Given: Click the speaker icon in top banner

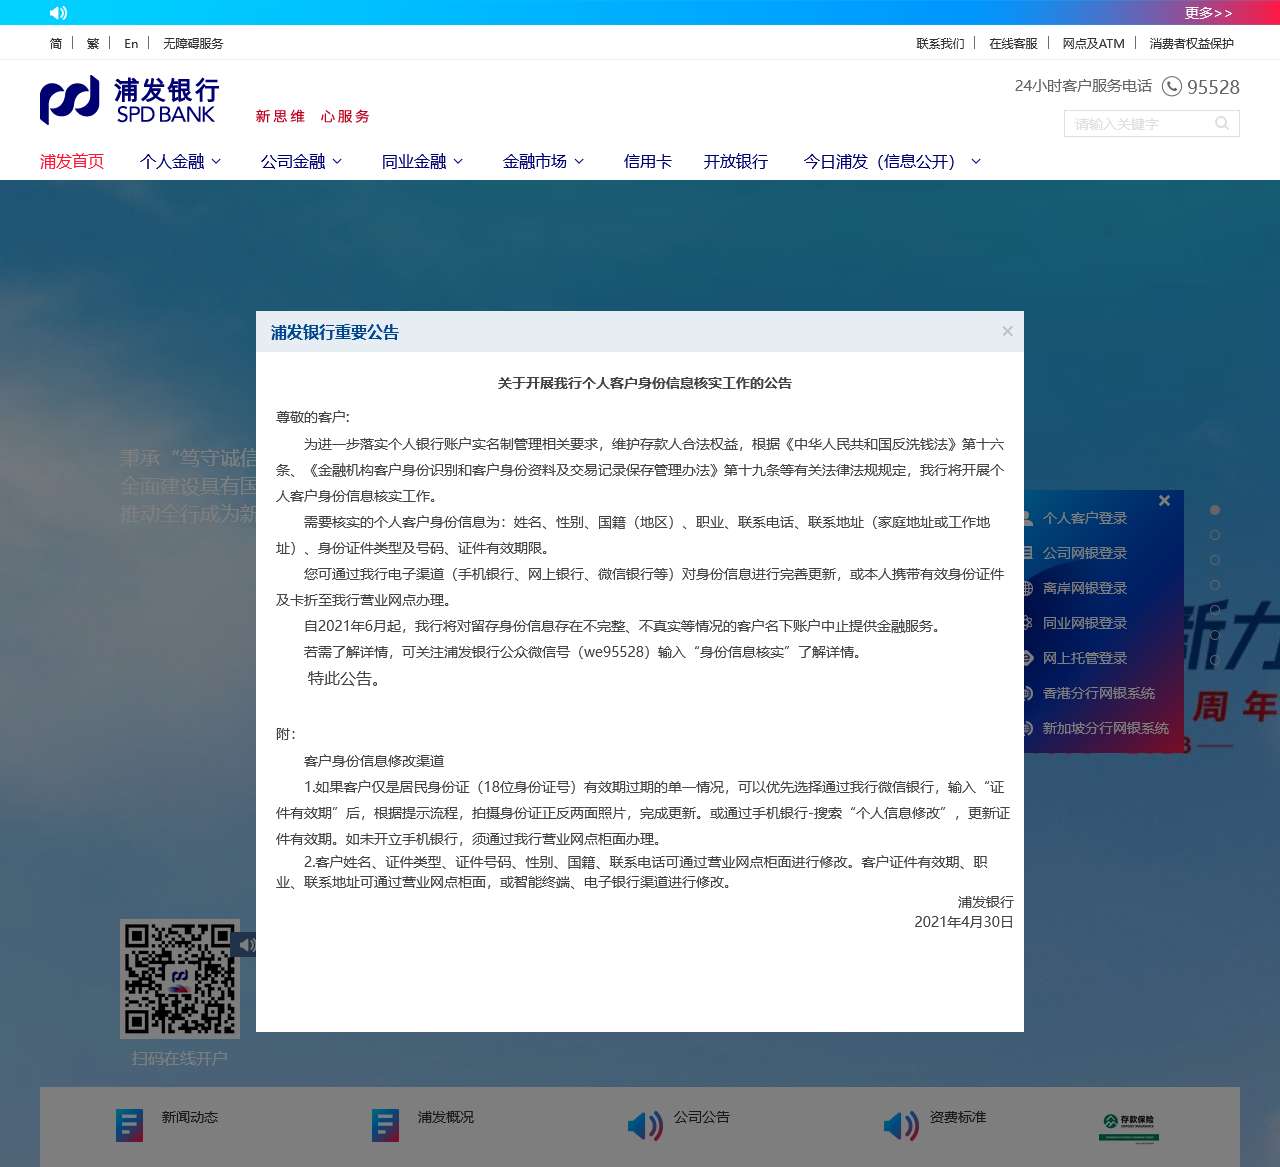Looking at the screenshot, I should pos(58,13).
